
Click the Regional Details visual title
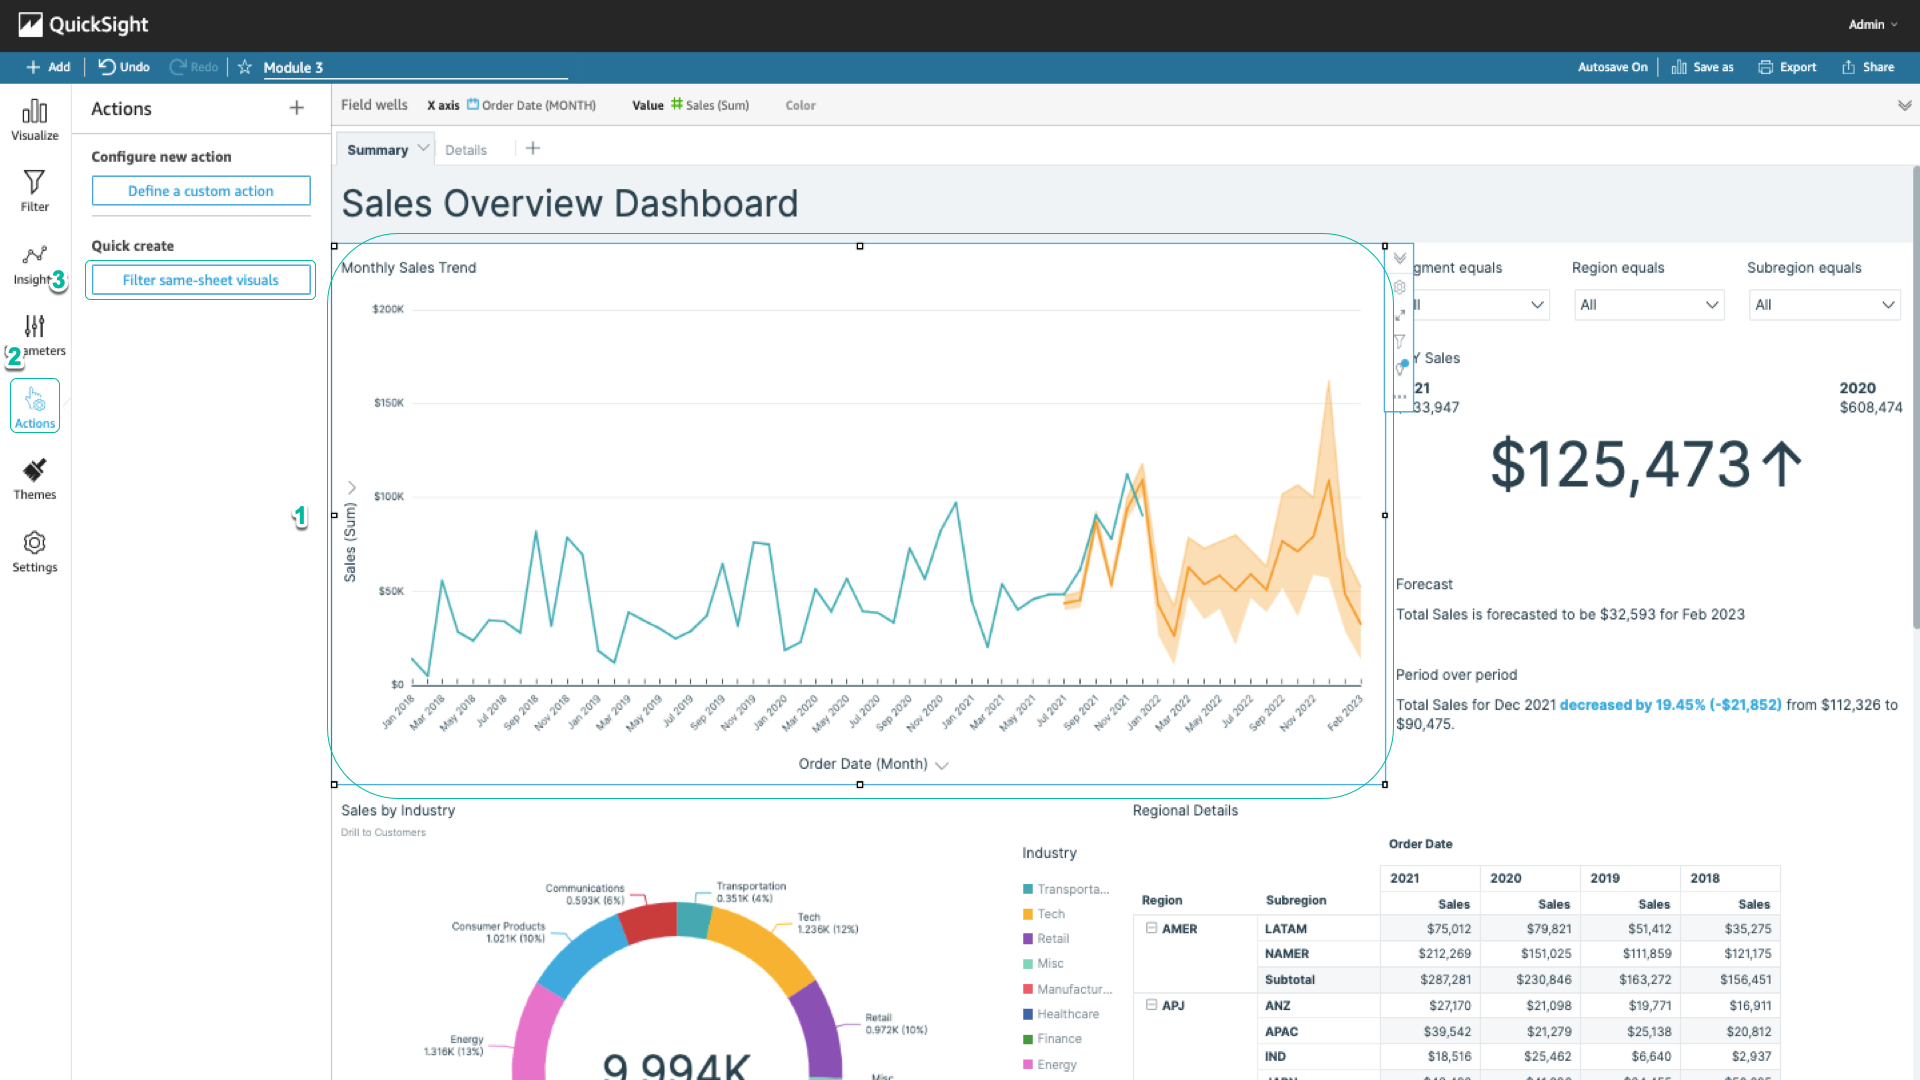pyautogui.click(x=1185, y=811)
